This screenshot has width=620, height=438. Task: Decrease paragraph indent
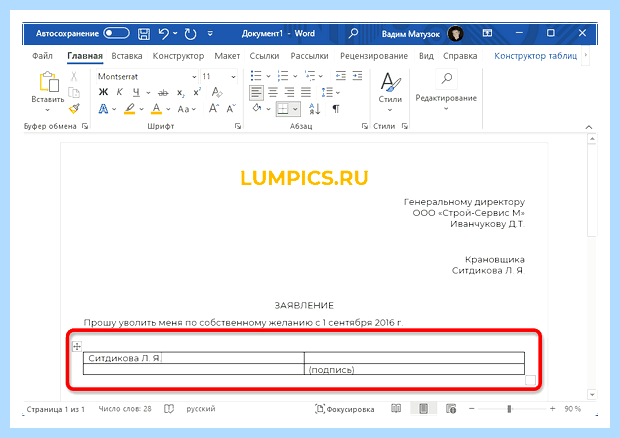point(340,76)
